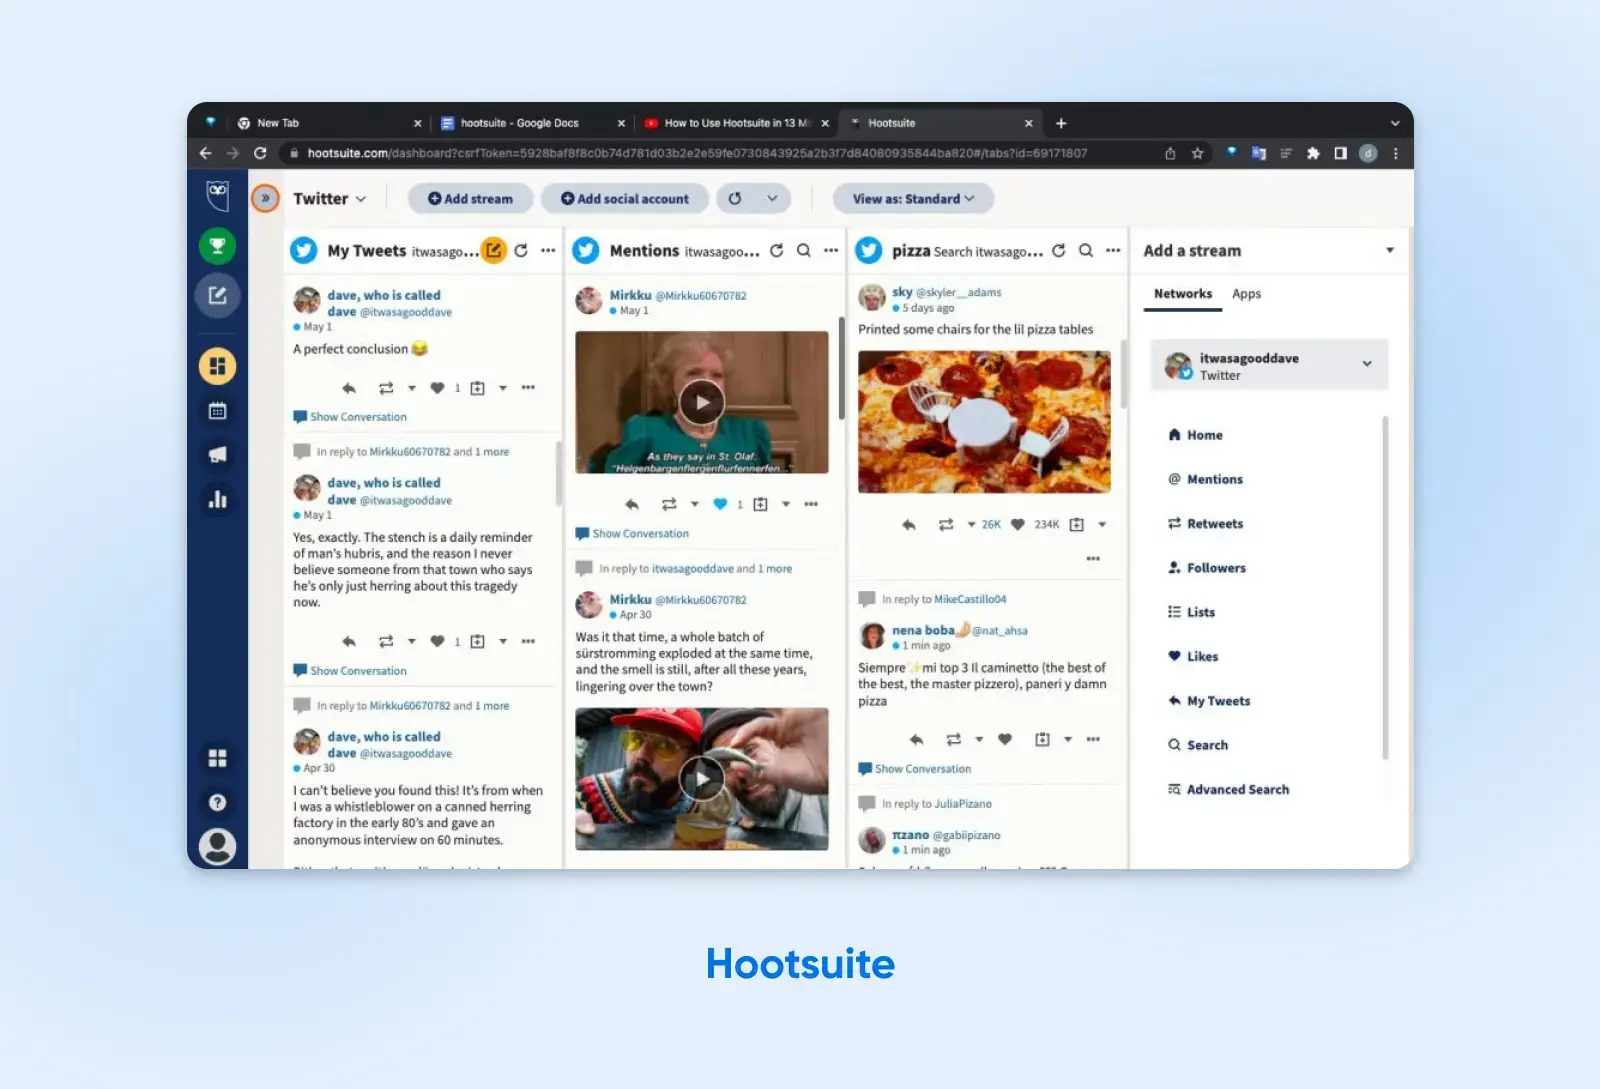Open the compose post icon in sidebar

(x=217, y=296)
